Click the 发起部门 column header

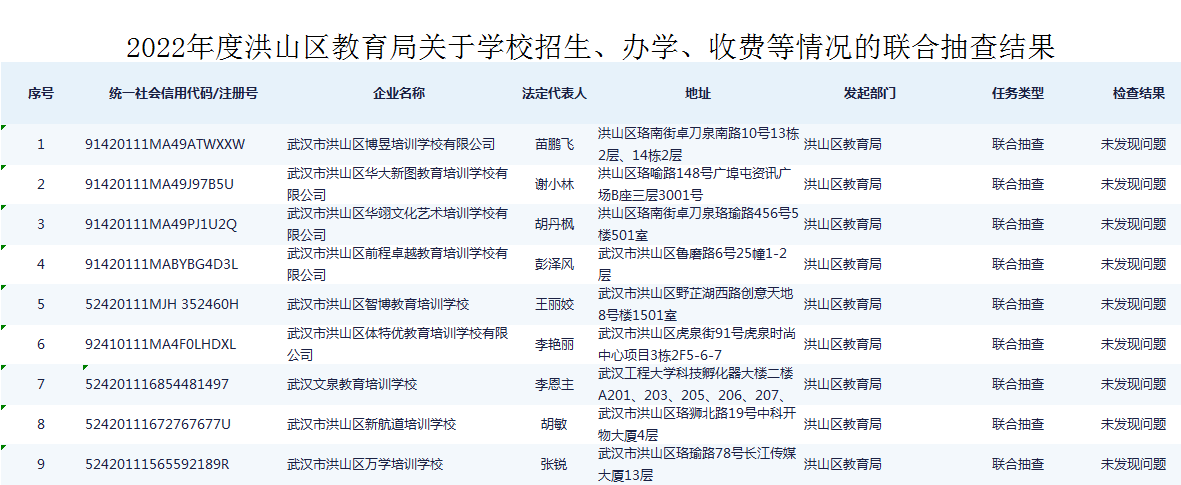pyautogui.click(x=869, y=93)
